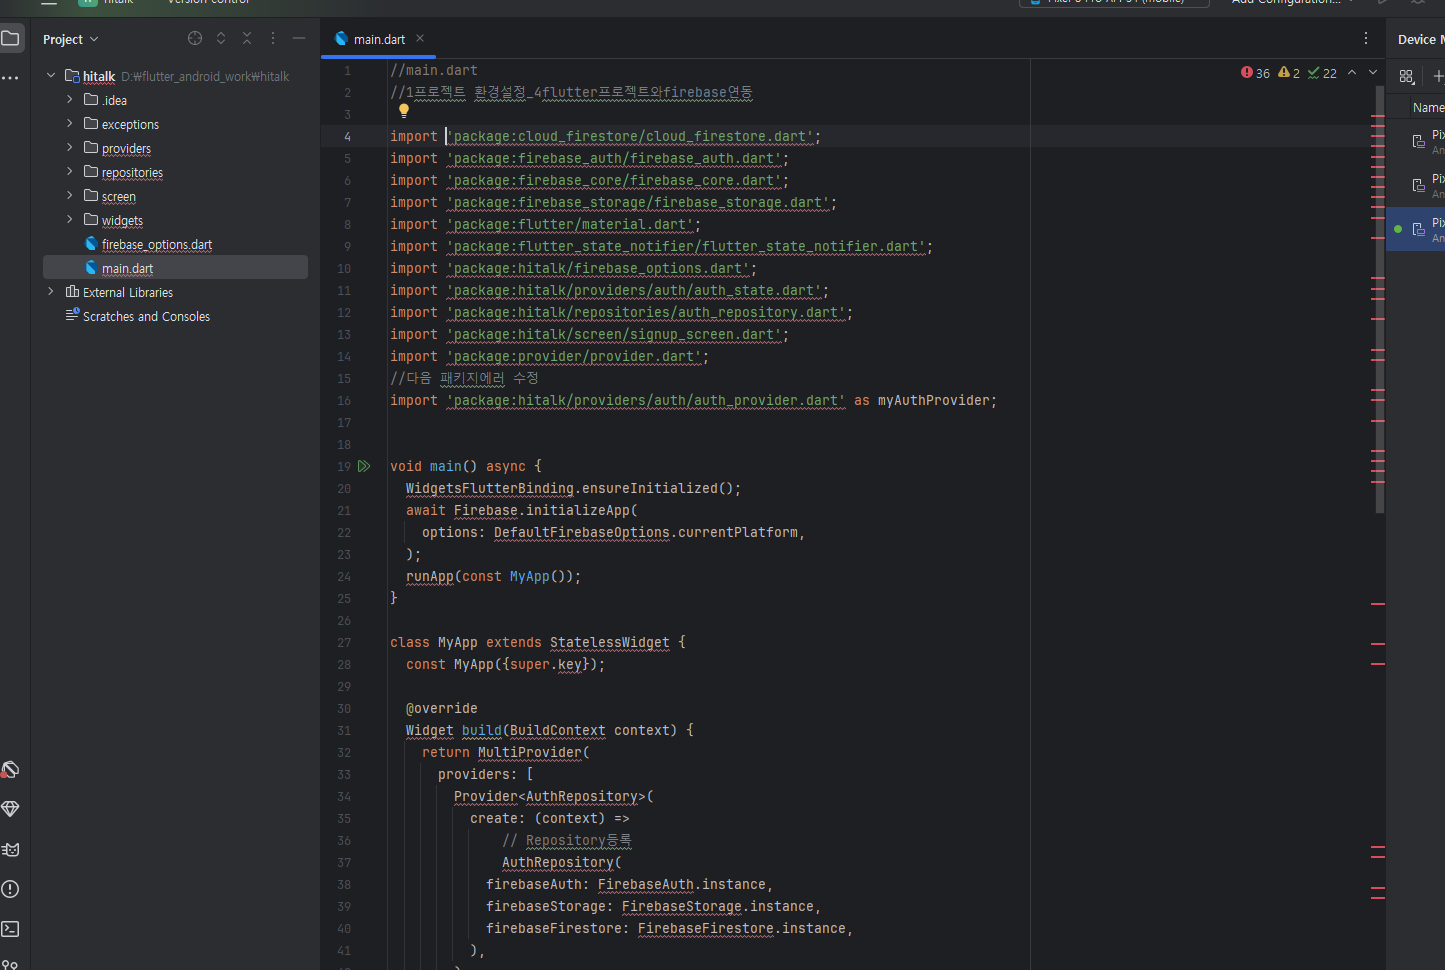Open Logcat cat icon tool window
The image size is (1445, 970).
click(x=10, y=849)
